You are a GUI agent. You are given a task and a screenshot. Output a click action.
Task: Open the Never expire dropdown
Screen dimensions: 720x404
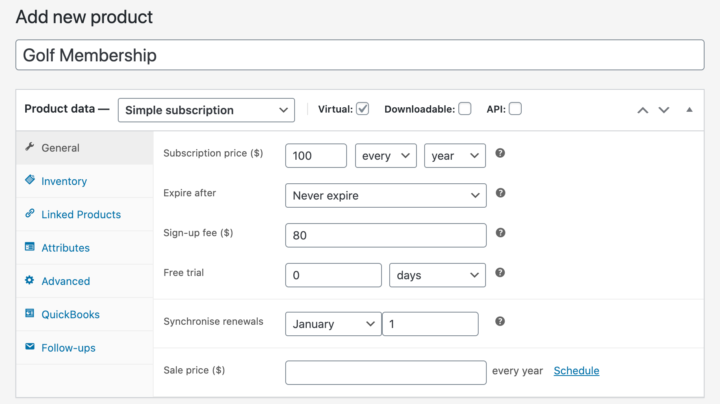point(386,196)
